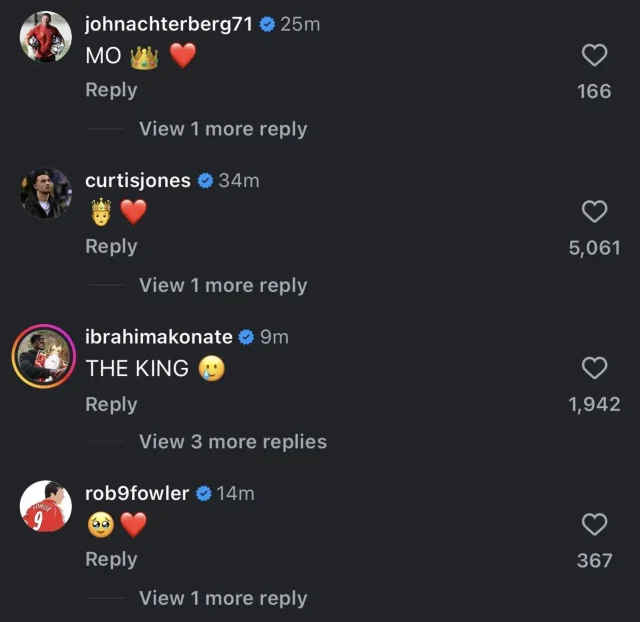
Task: View ibrahimakonate's story avatar
Action: [46, 355]
